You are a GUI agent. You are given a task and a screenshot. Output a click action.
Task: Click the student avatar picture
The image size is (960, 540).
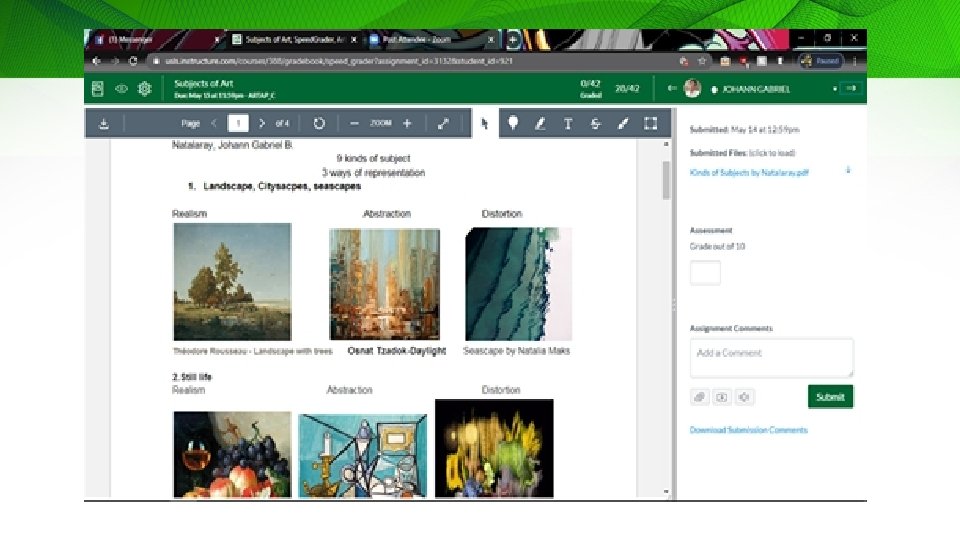click(x=692, y=88)
